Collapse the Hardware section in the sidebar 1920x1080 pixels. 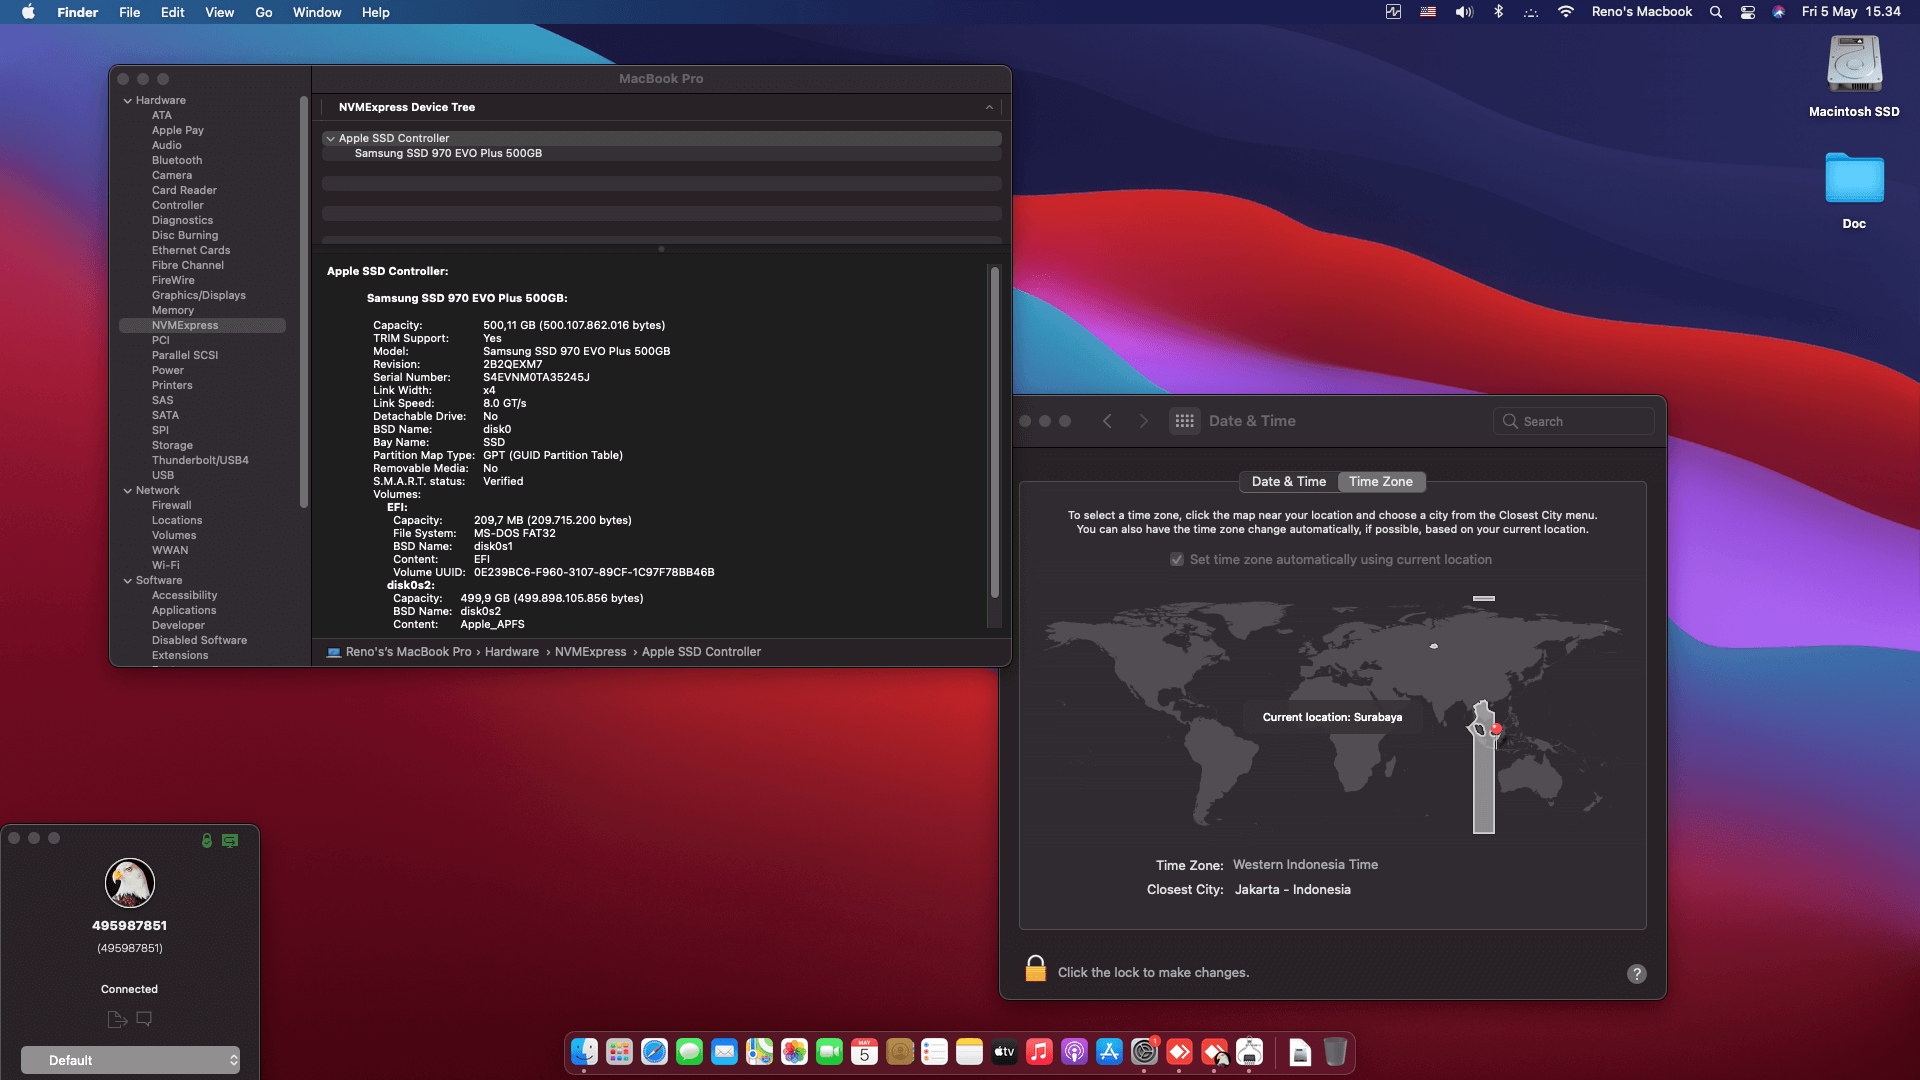[127, 100]
